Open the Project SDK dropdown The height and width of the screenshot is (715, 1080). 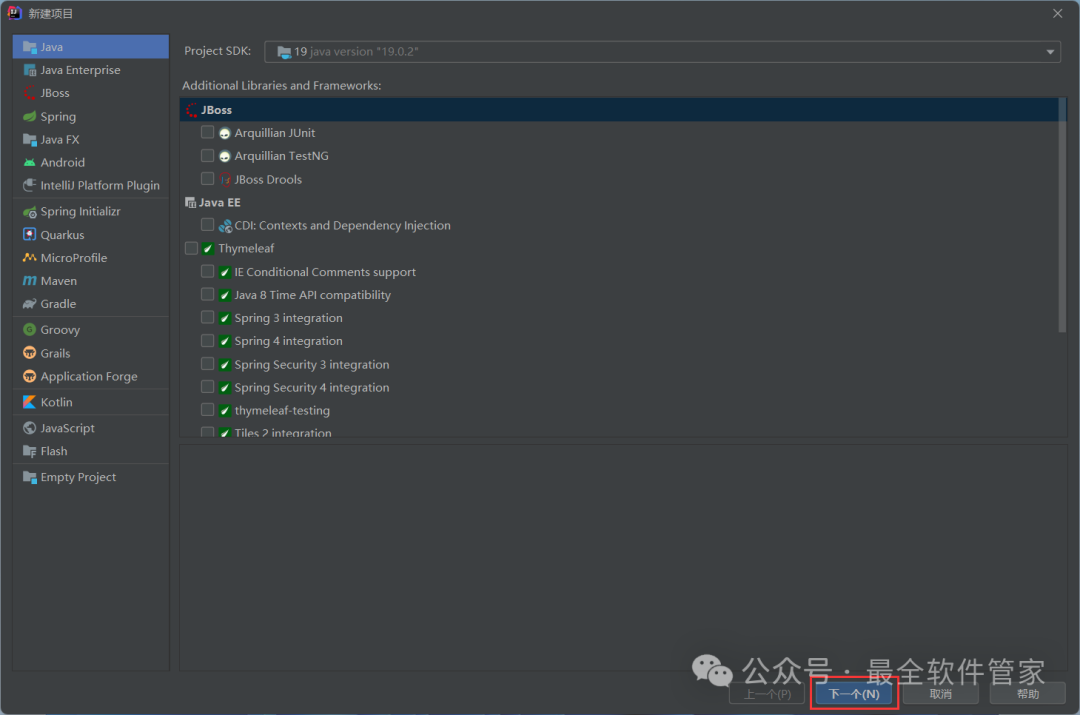(x=663, y=52)
